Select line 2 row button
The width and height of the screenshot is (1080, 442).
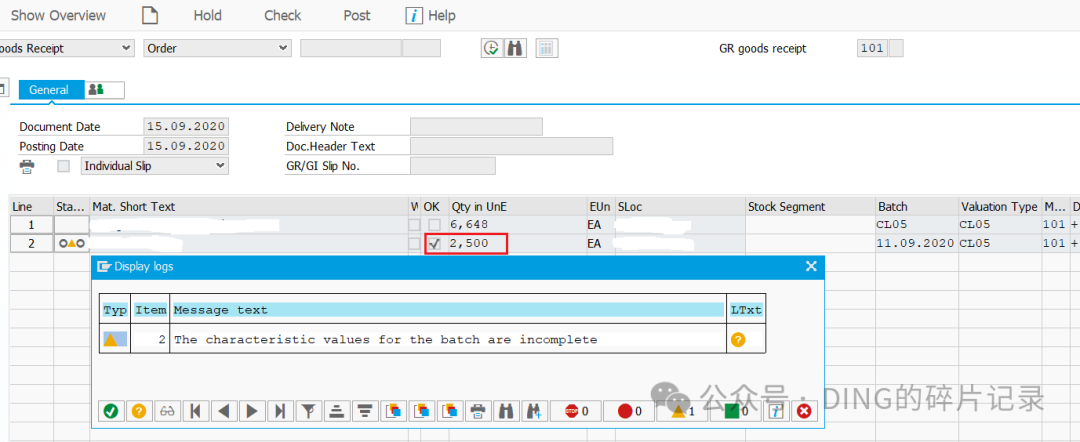tap(32, 243)
